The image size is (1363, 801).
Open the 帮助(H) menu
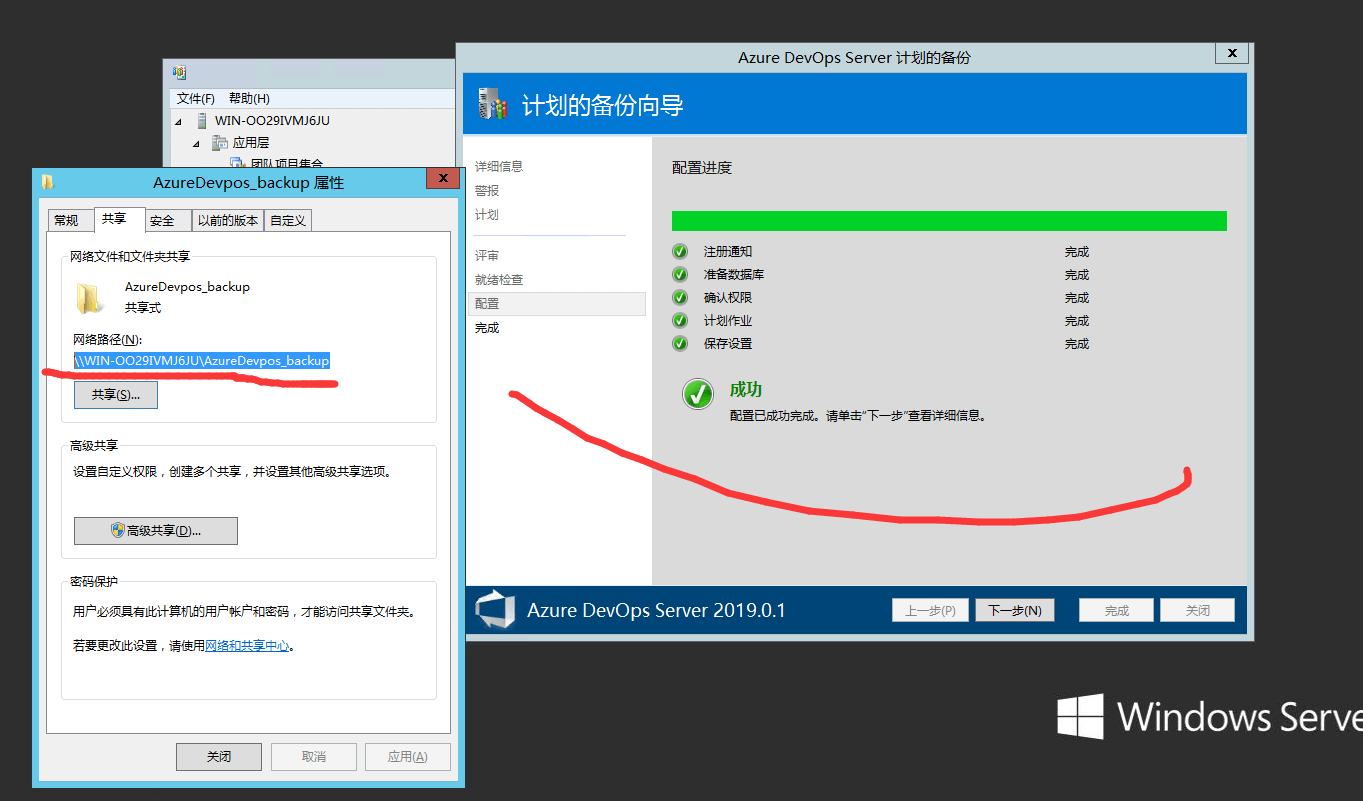tap(249, 98)
